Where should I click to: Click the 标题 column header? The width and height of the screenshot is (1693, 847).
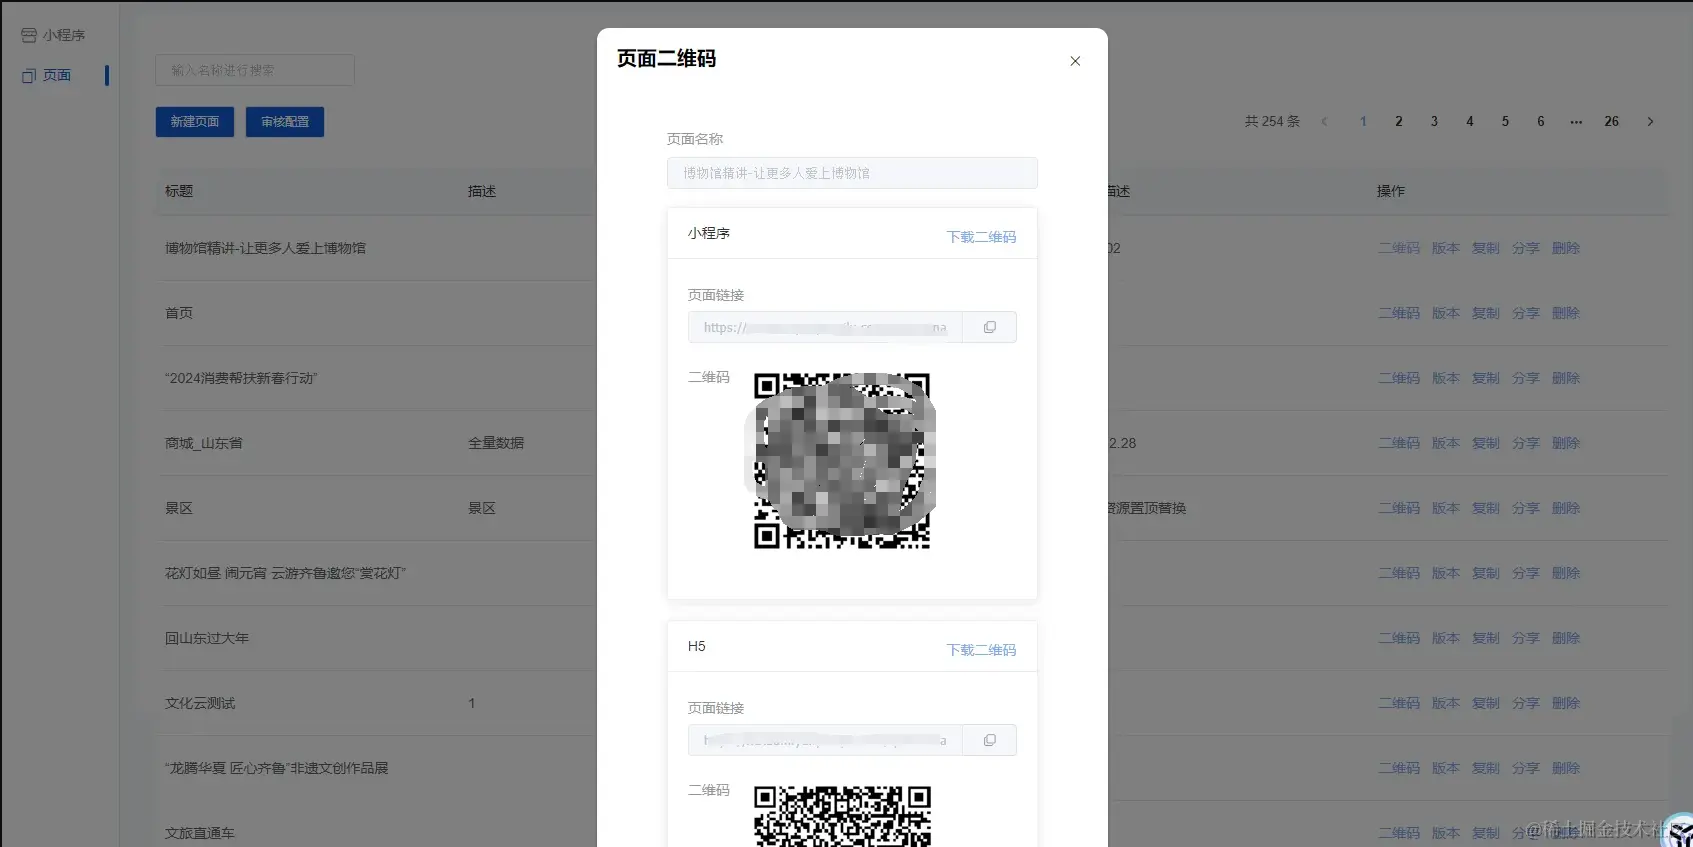(179, 191)
